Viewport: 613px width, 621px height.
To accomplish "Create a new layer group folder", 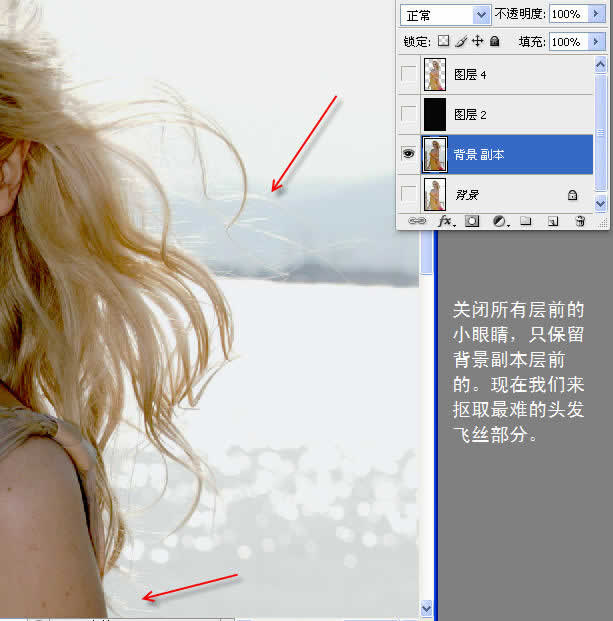I will [x=525, y=221].
